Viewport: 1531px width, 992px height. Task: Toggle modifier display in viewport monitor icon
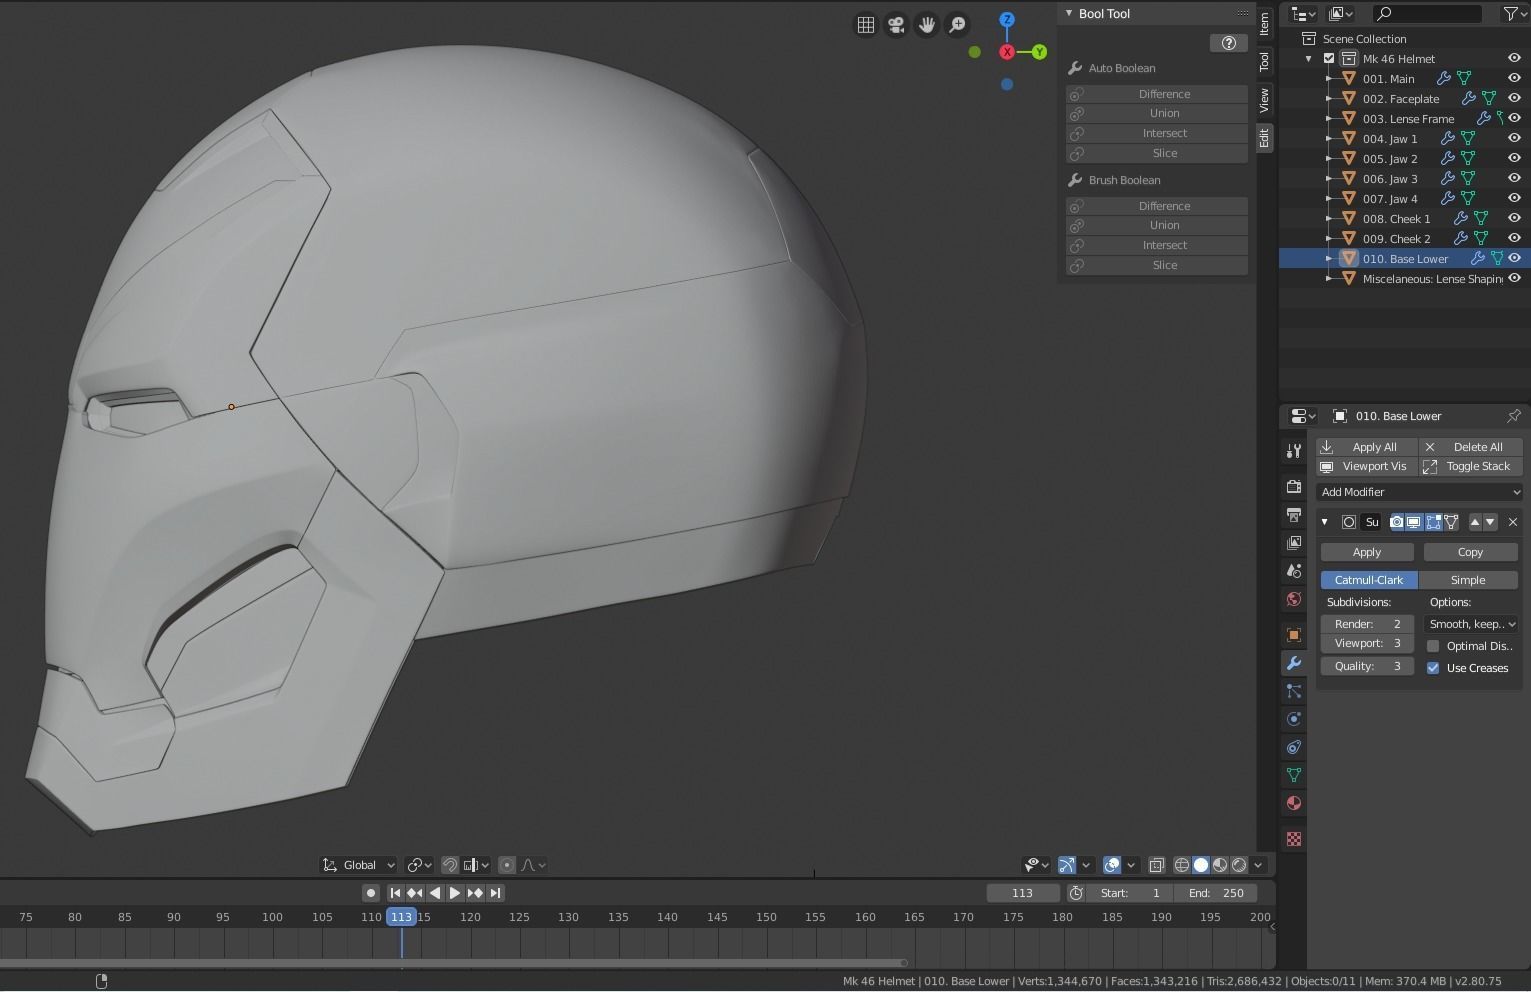tap(1414, 522)
